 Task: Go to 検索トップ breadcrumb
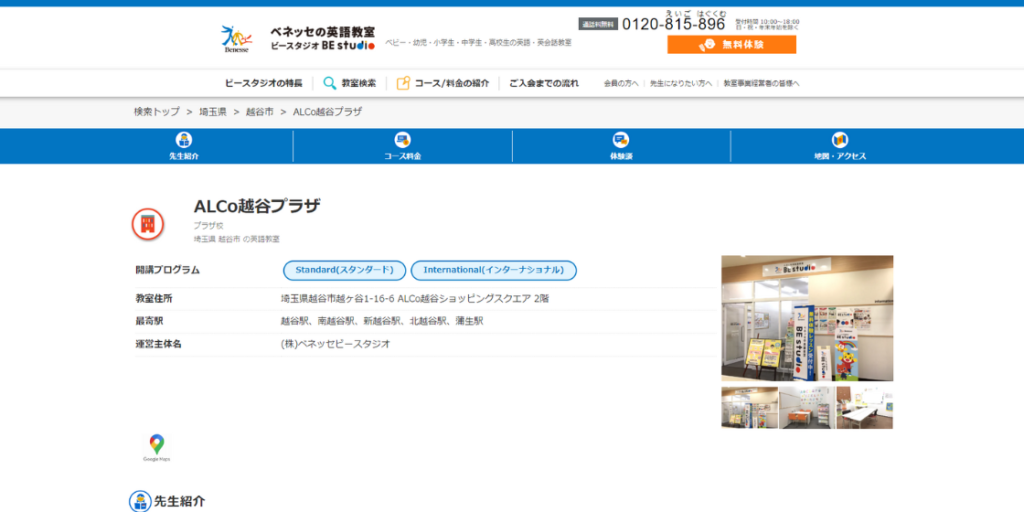click(157, 112)
